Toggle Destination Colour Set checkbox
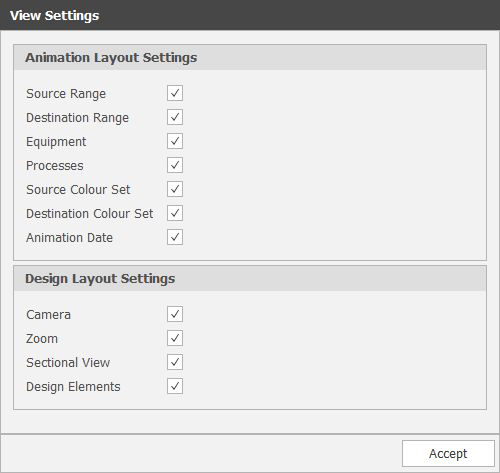 tap(175, 213)
